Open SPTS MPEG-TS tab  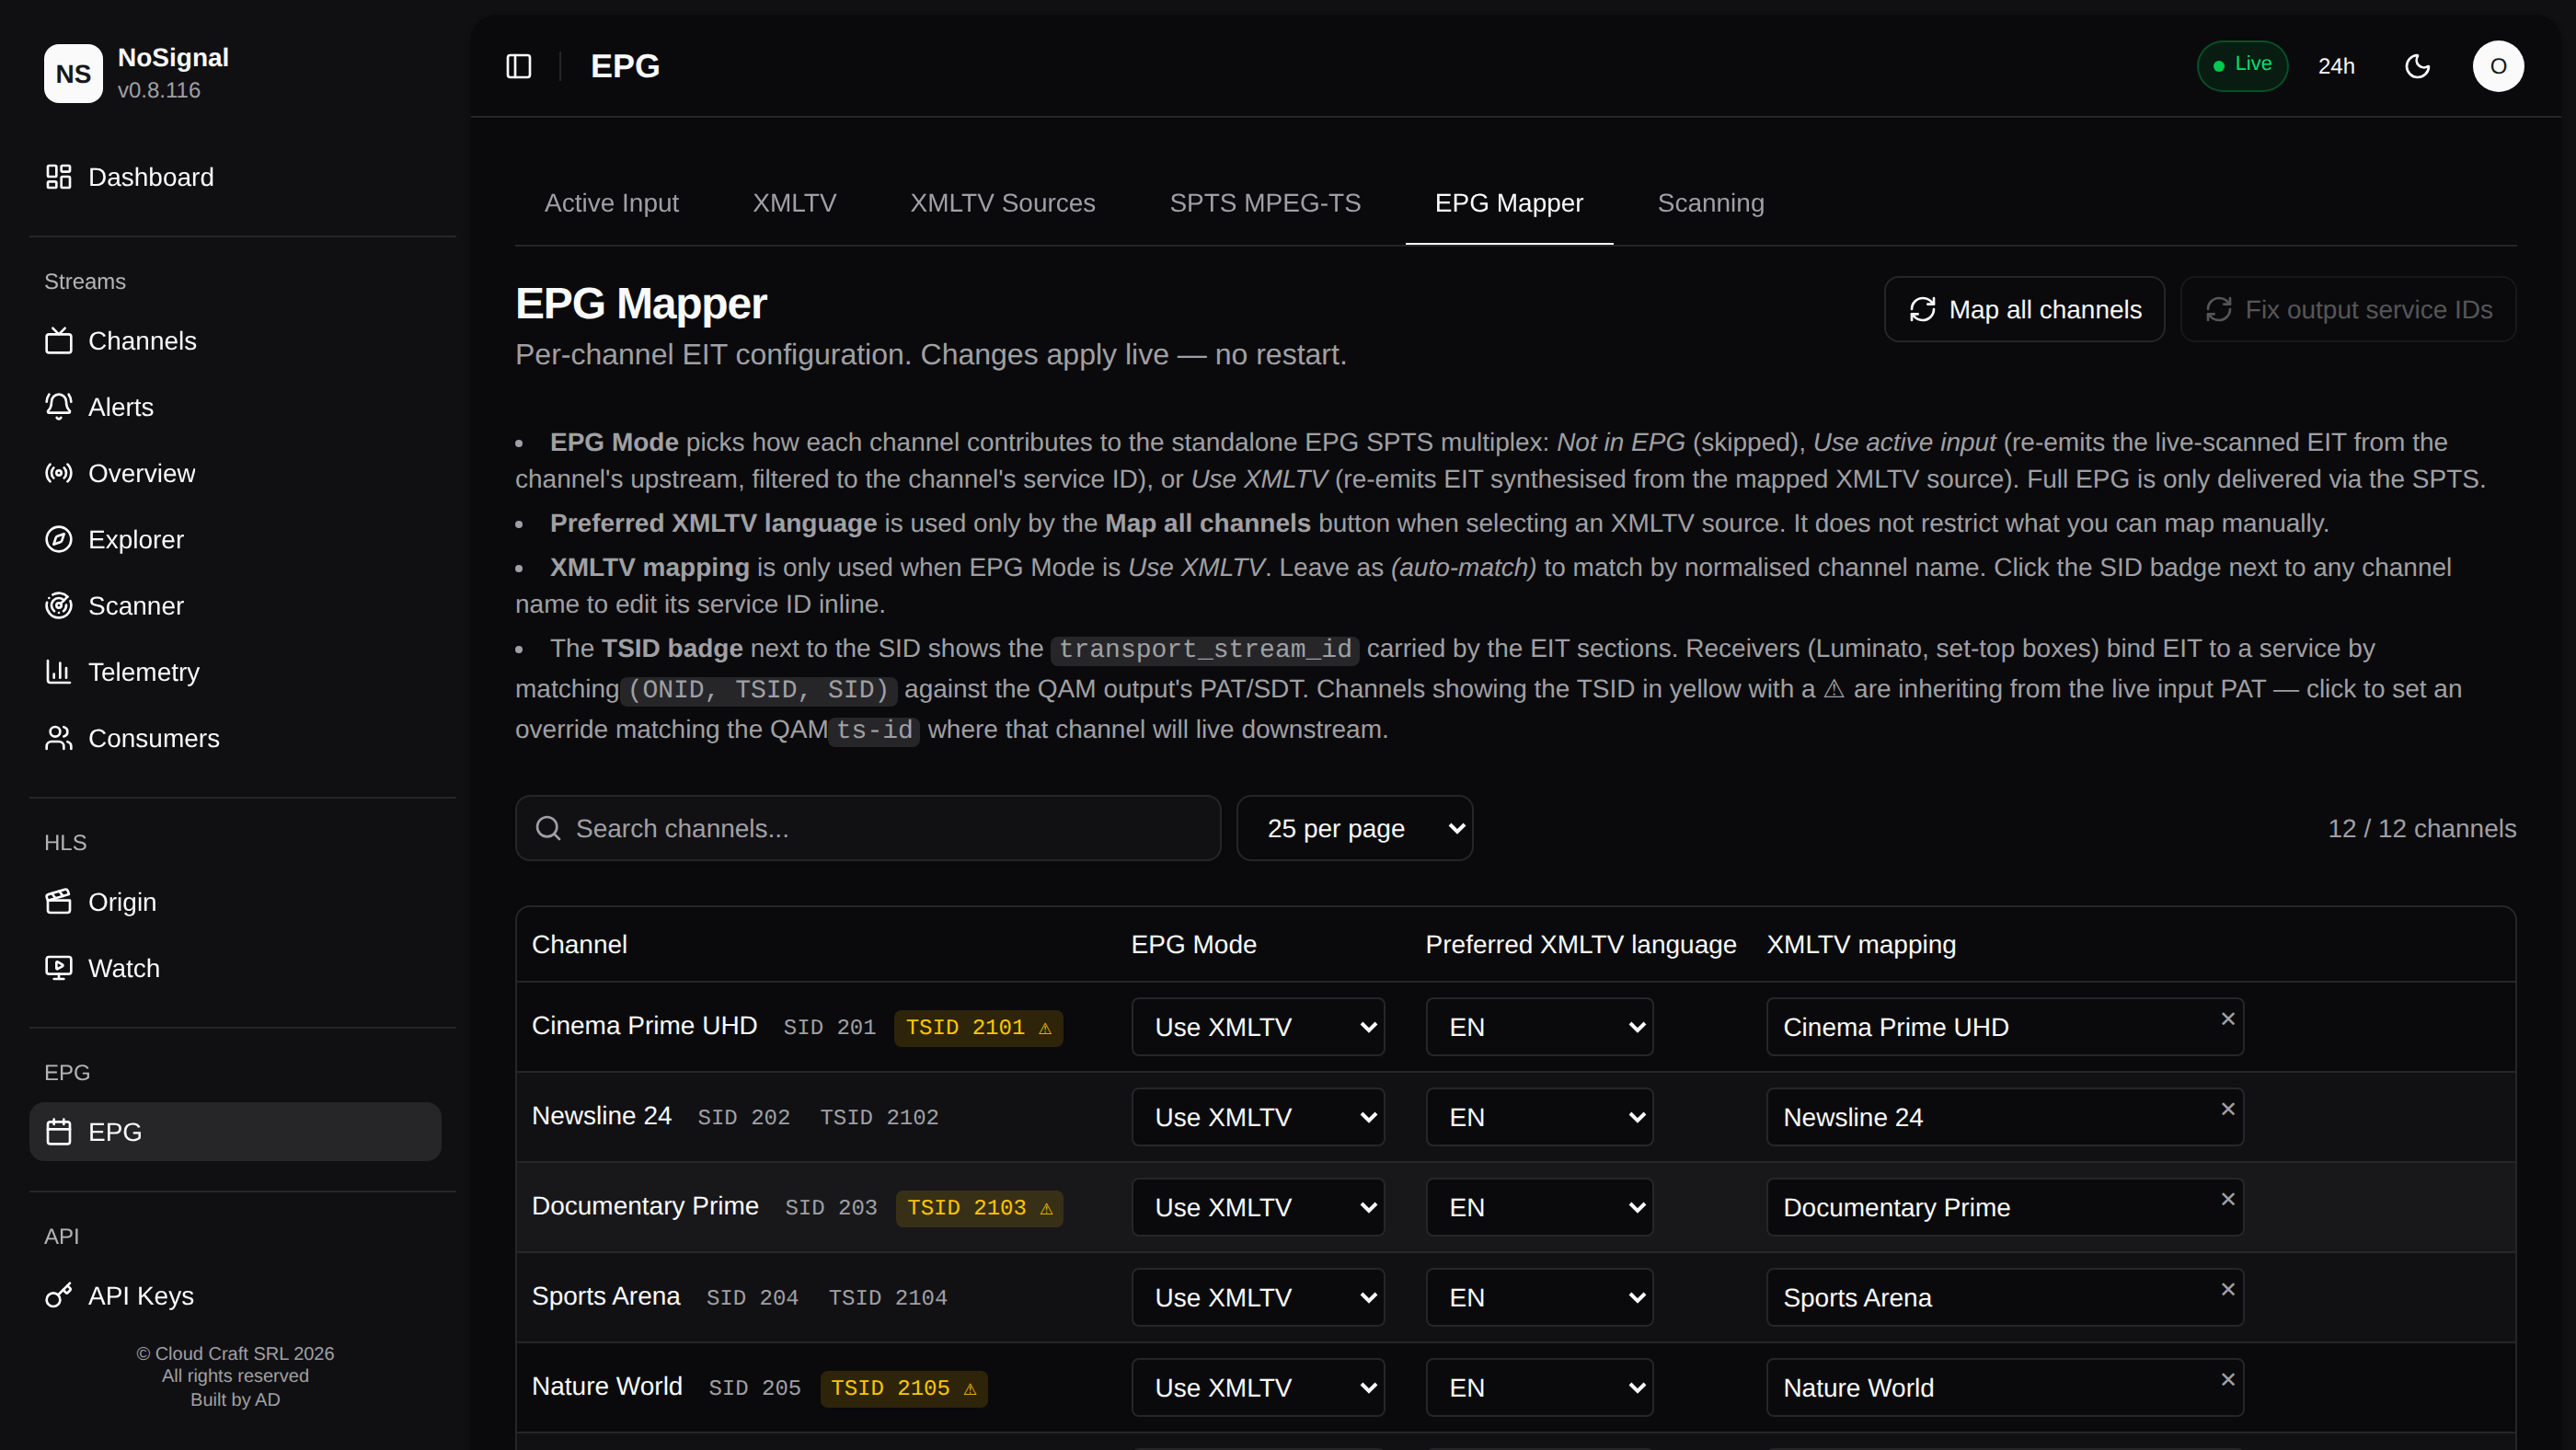pos(1265,203)
